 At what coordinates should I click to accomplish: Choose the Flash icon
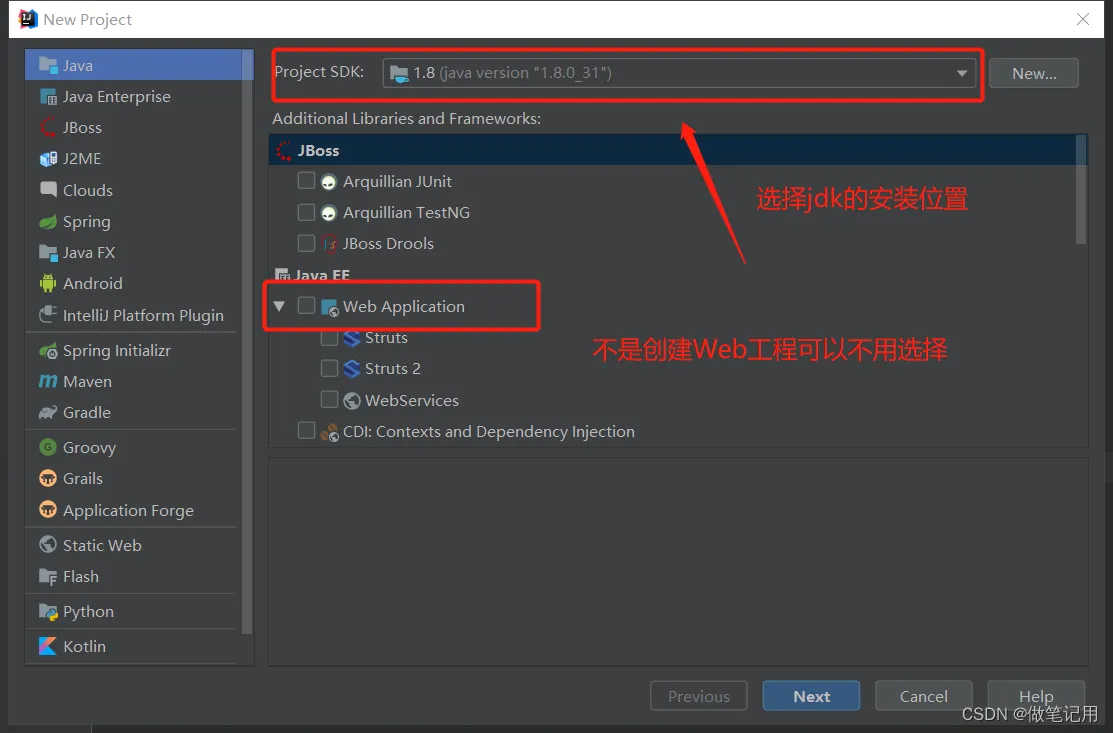[x=48, y=576]
